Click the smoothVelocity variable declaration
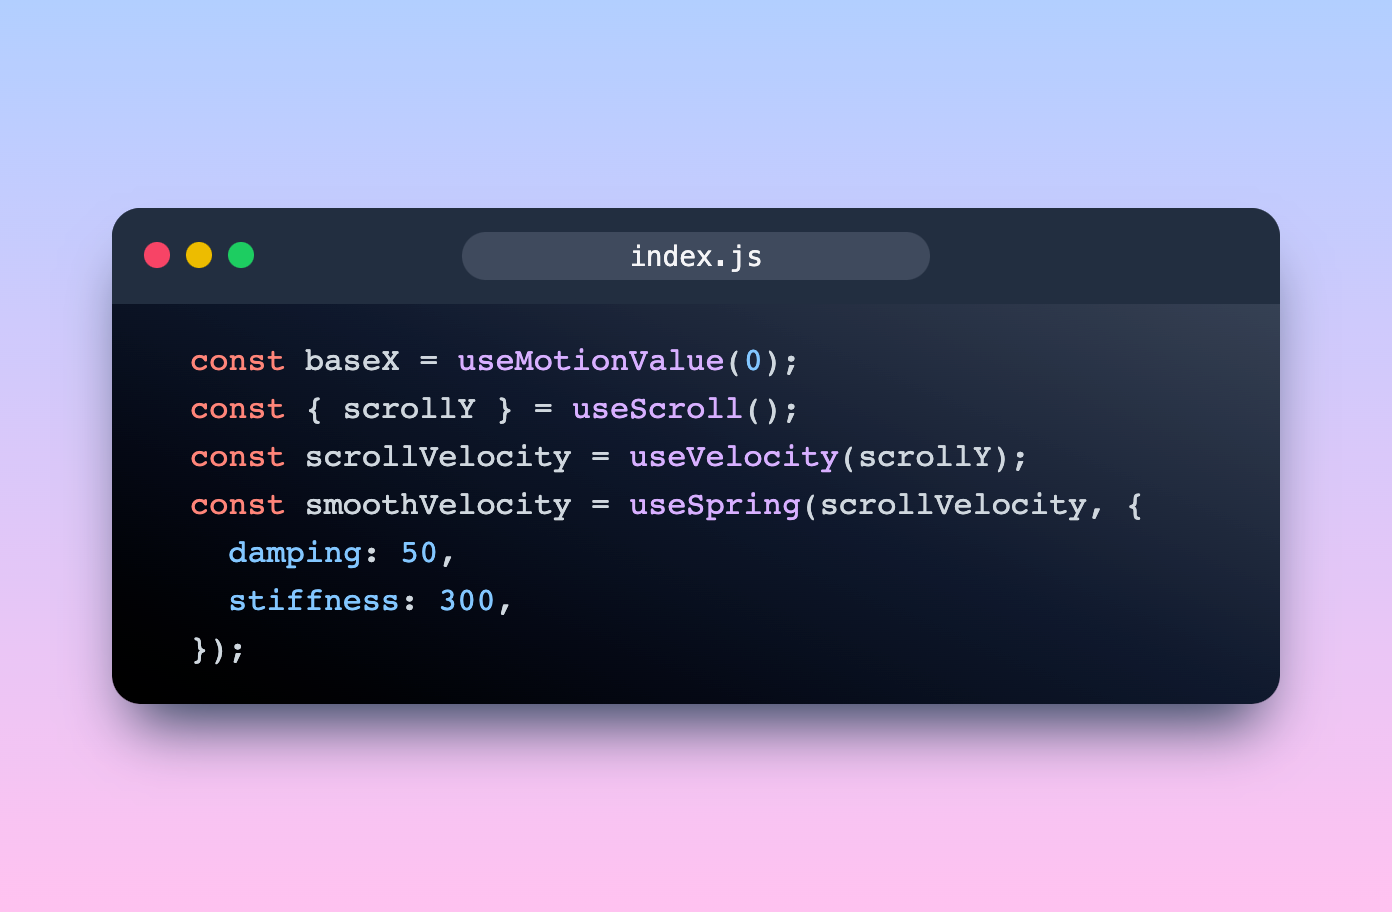 click(438, 505)
